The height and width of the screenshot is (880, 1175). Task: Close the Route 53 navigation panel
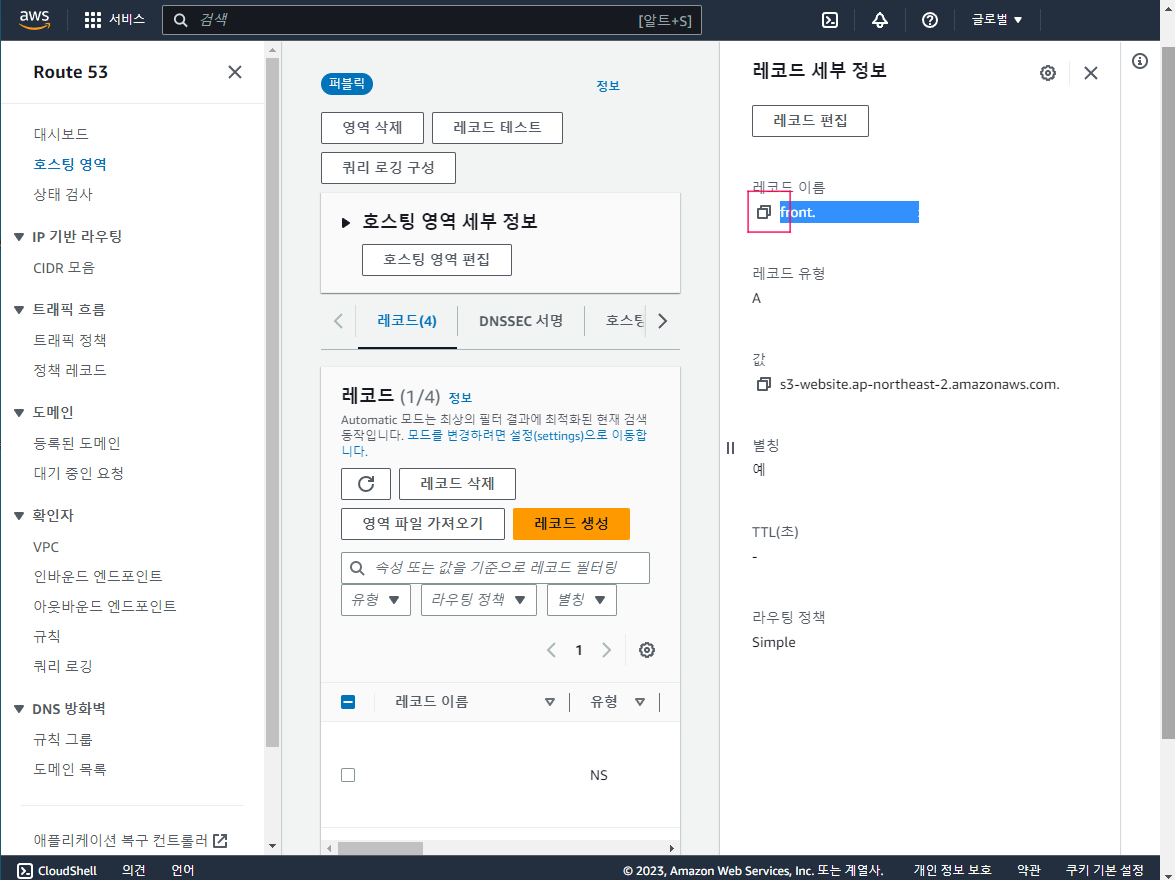click(x=235, y=72)
